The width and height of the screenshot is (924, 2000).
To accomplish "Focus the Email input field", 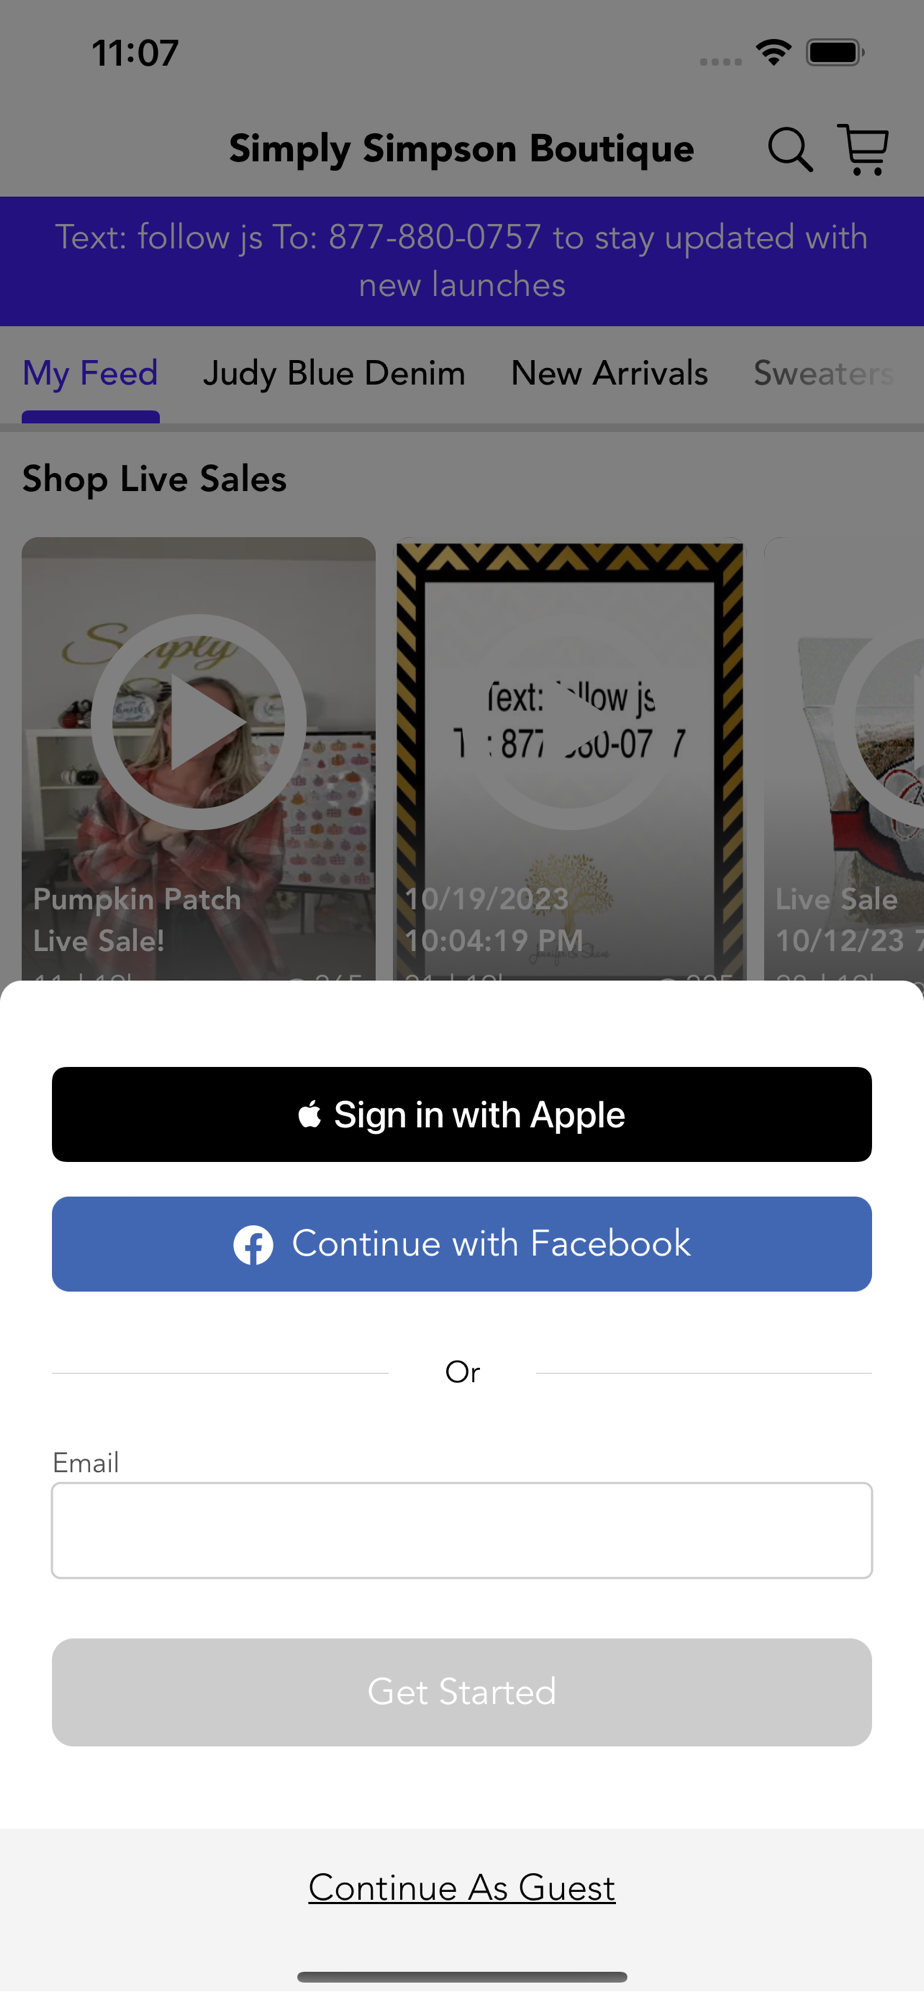I will pyautogui.click(x=462, y=1530).
